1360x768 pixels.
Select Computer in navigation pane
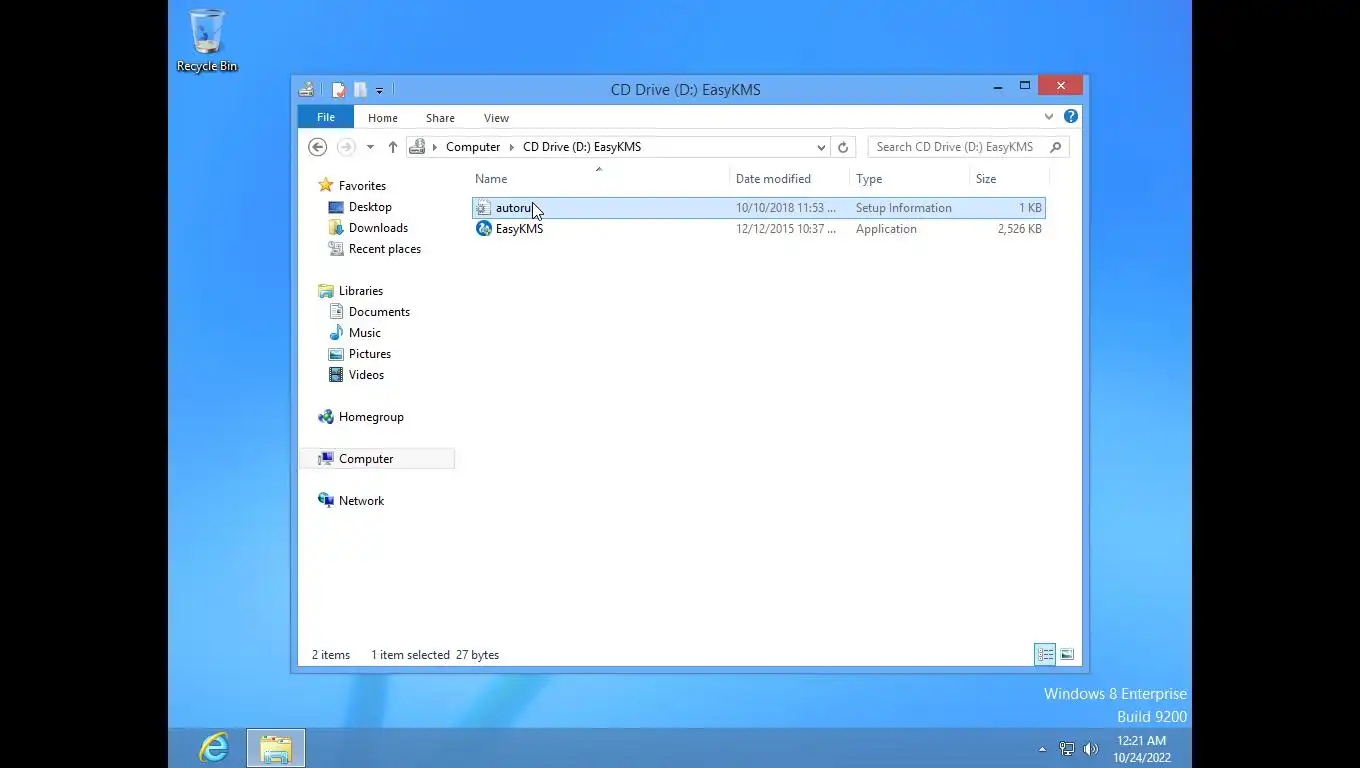tap(376, 459)
